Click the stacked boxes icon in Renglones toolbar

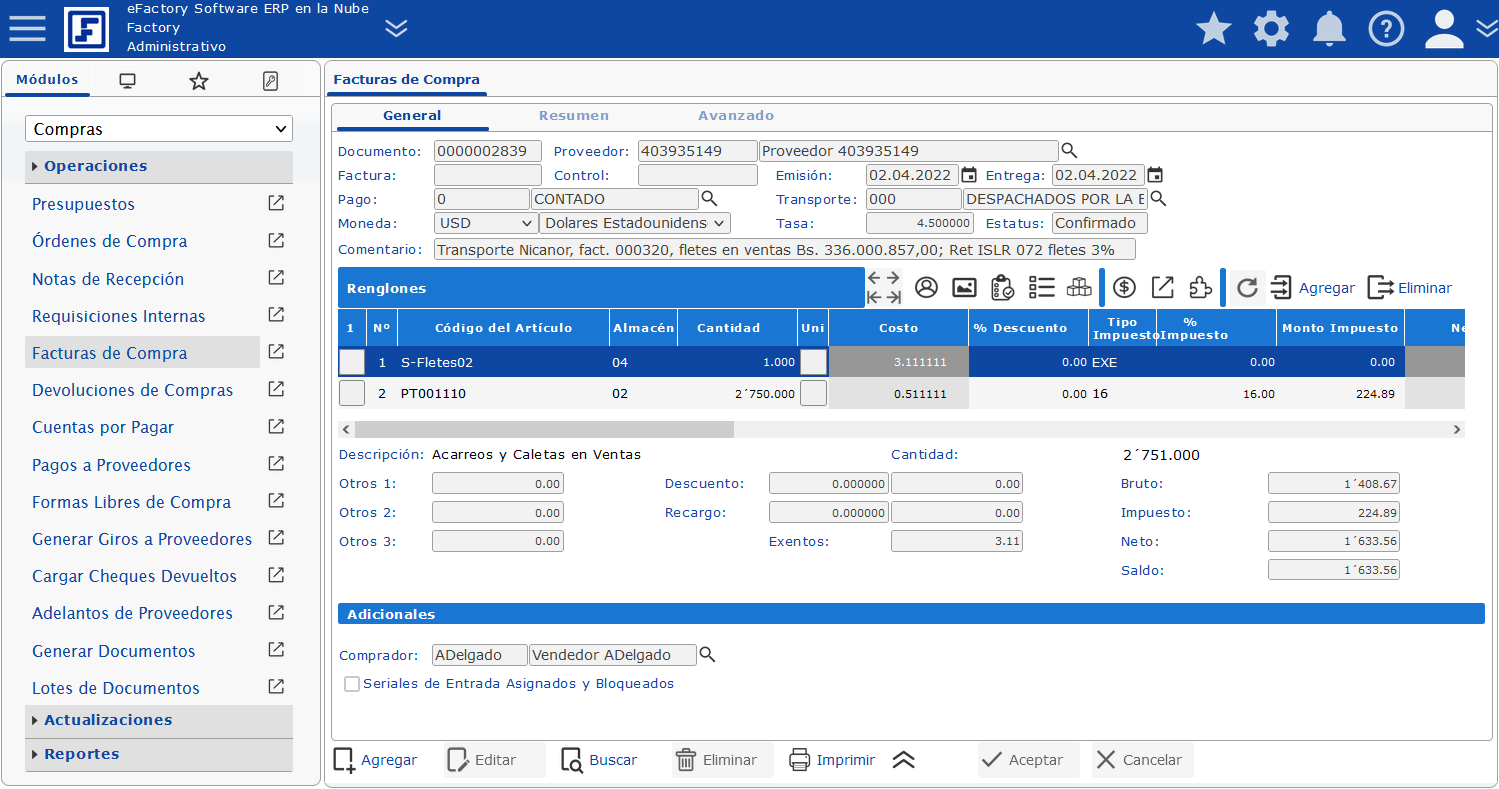[x=1079, y=288]
